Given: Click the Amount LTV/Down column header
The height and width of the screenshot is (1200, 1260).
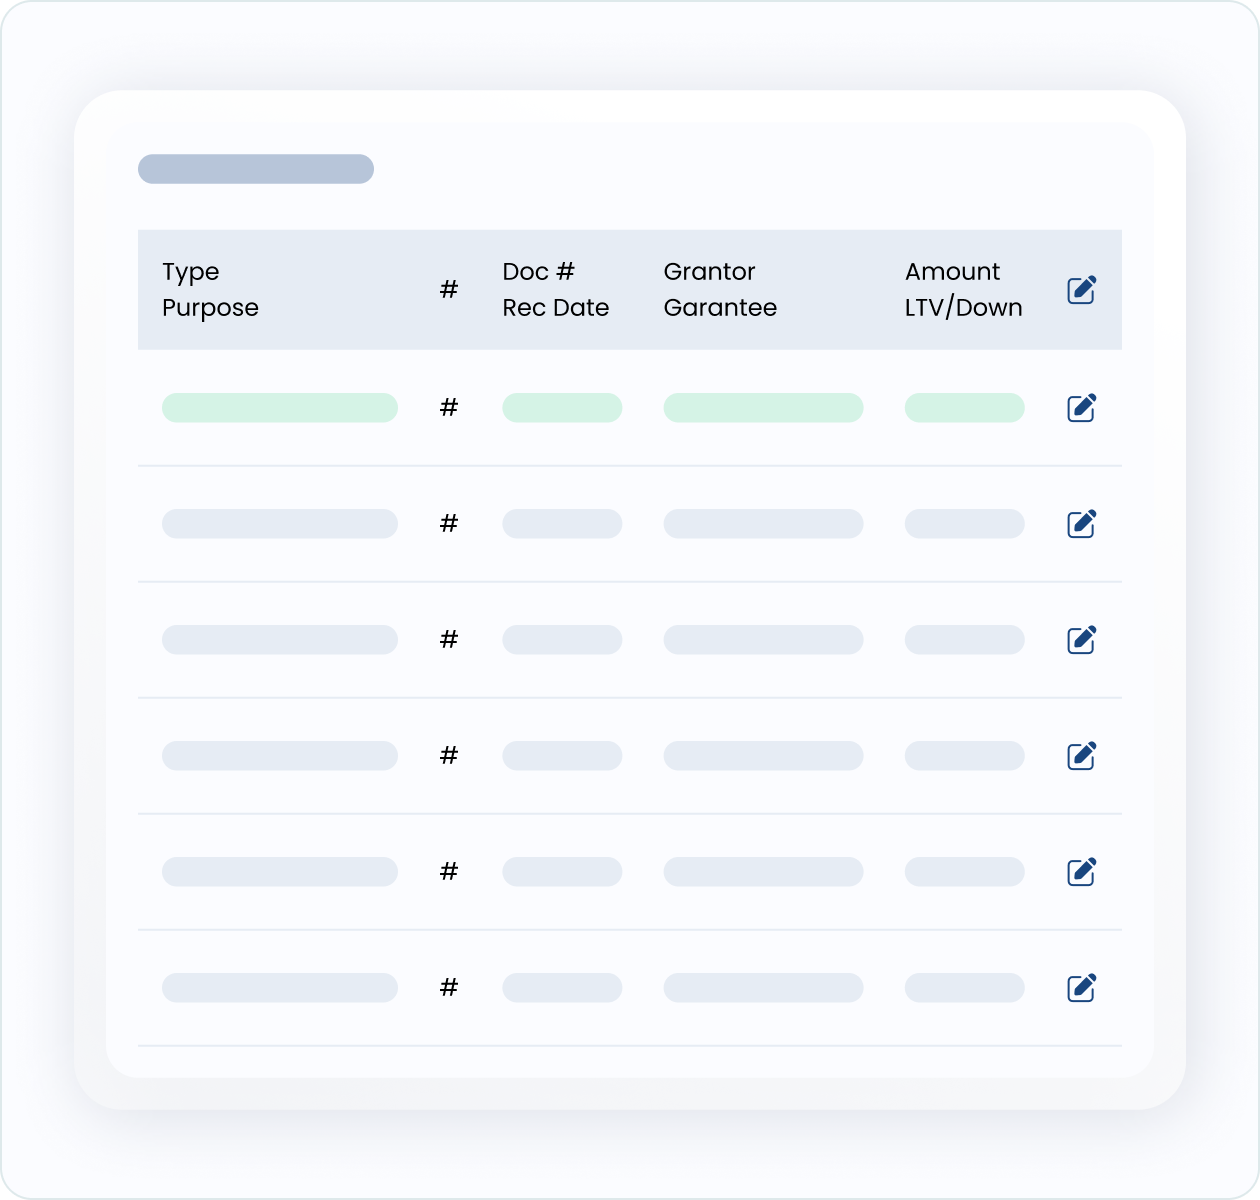Looking at the screenshot, I should pyautogui.click(x=963, y=290).
